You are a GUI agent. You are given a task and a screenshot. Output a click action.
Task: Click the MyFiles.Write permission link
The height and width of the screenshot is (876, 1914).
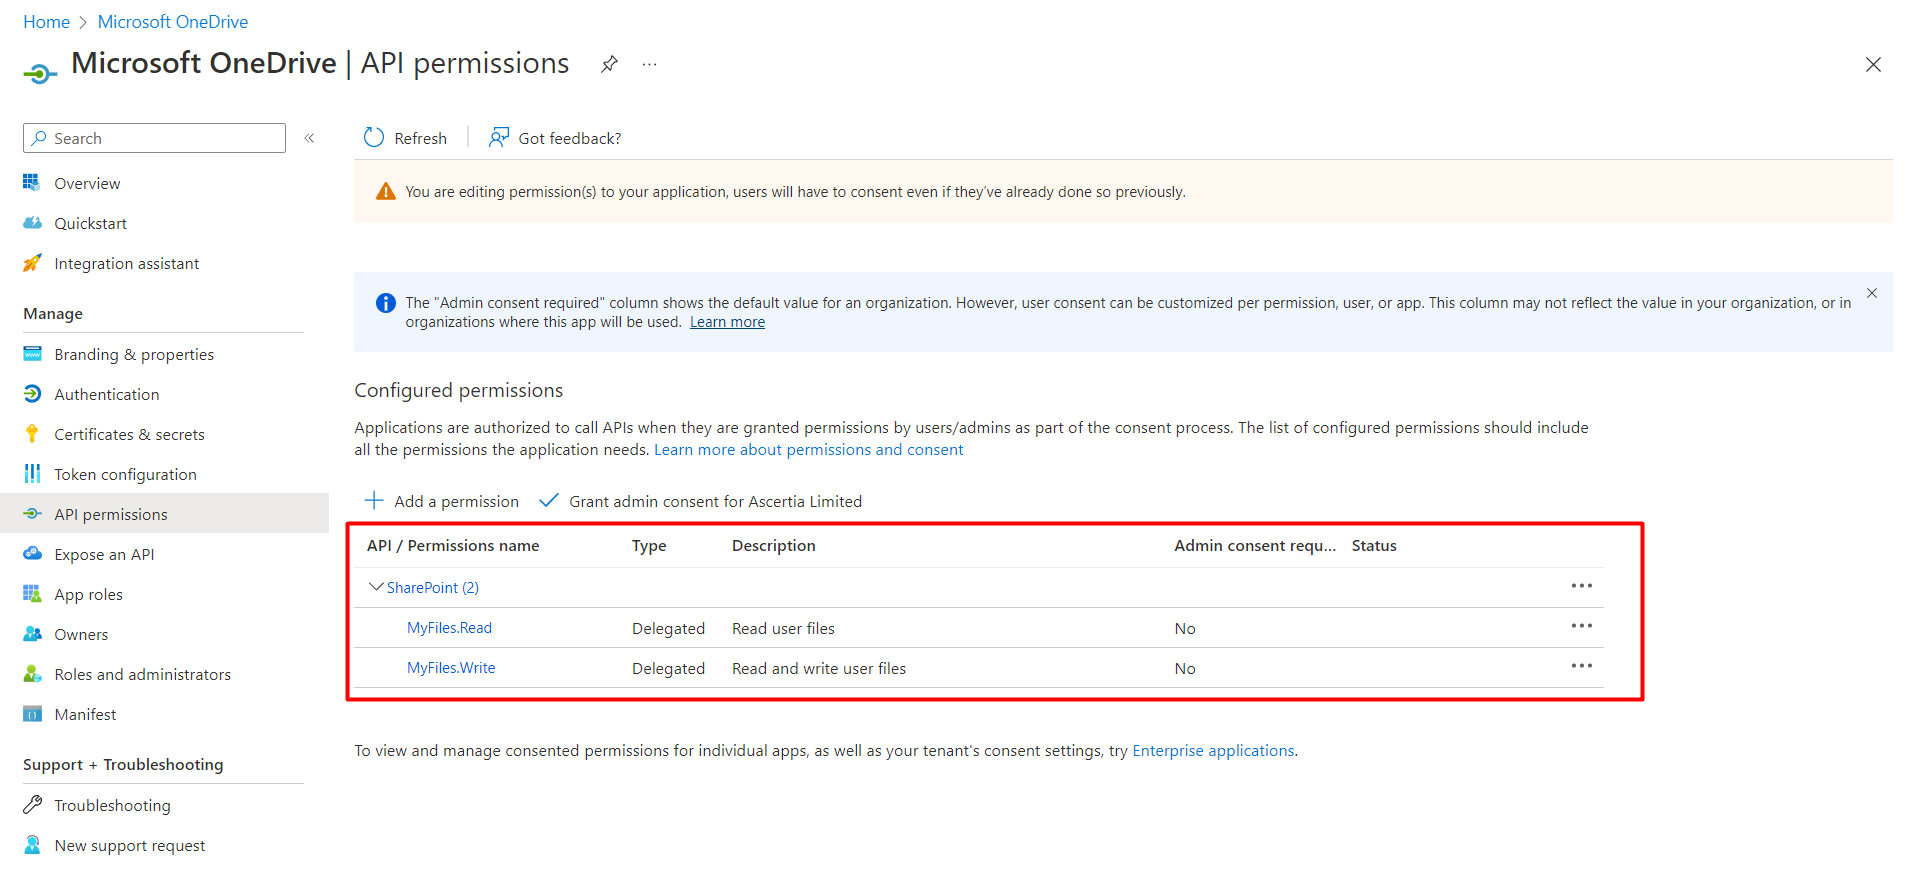(x=451, y=668)
